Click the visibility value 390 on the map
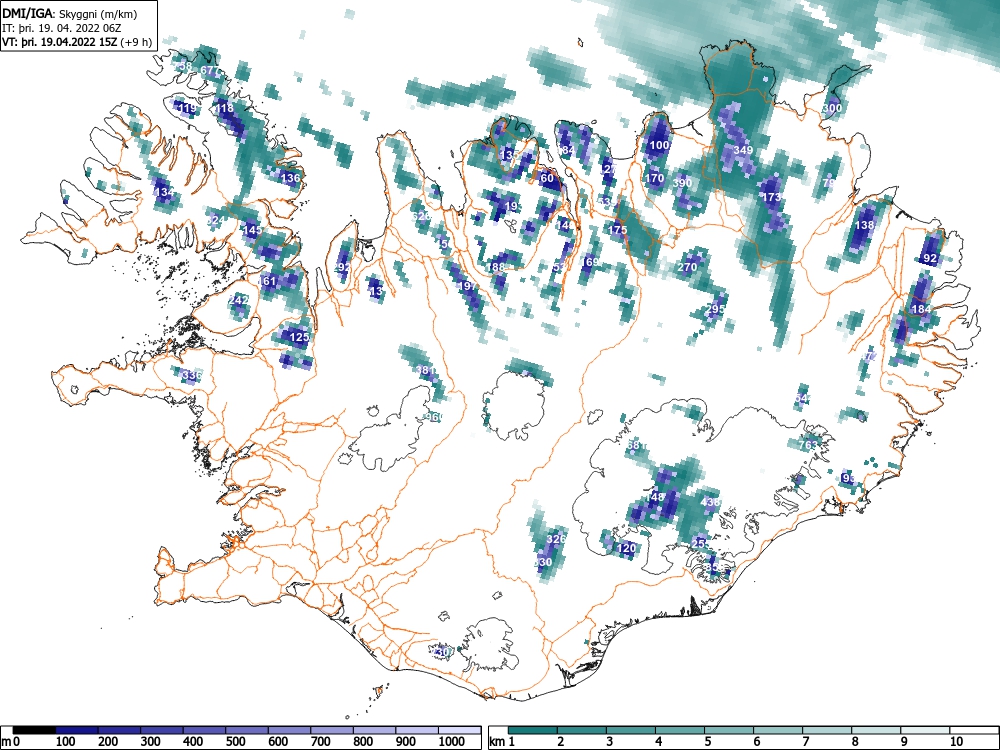 tap(682, 183)
